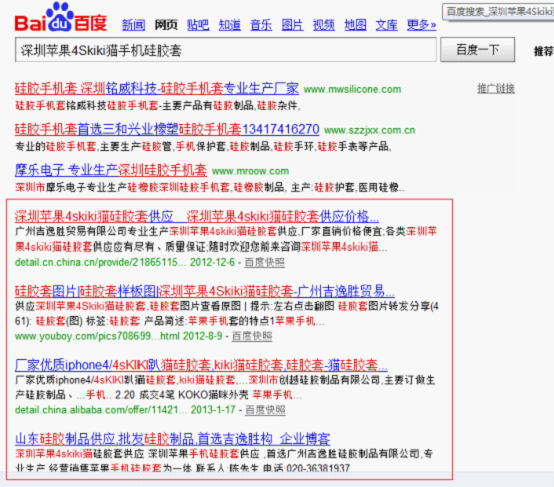Open the 知道 tab
The image size is (554, 487).
[230, 25]
